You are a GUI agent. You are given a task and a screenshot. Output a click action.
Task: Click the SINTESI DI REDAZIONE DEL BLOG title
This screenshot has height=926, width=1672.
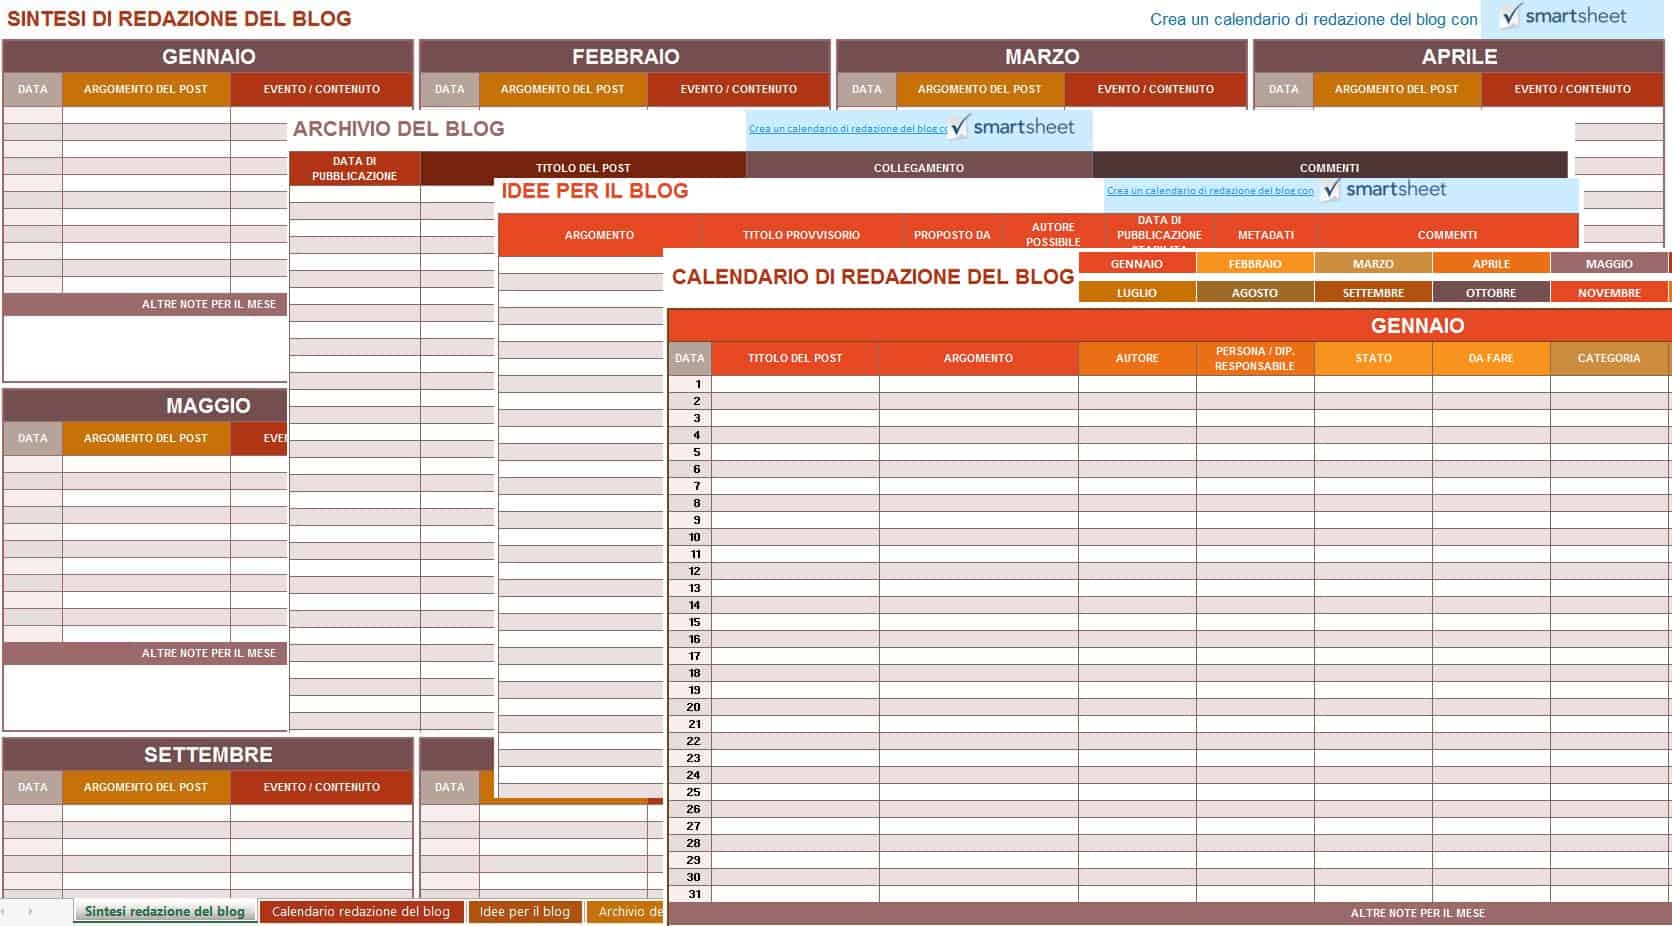pyautogui.click(x=179, y=19)
